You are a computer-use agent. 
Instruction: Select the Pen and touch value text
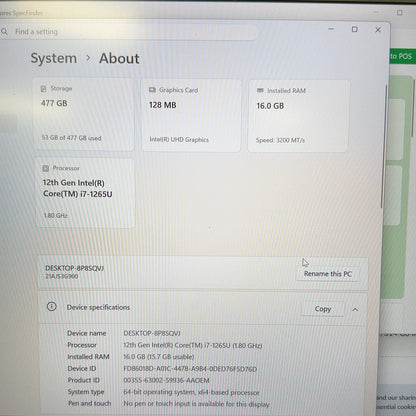[x=196, y=404]
